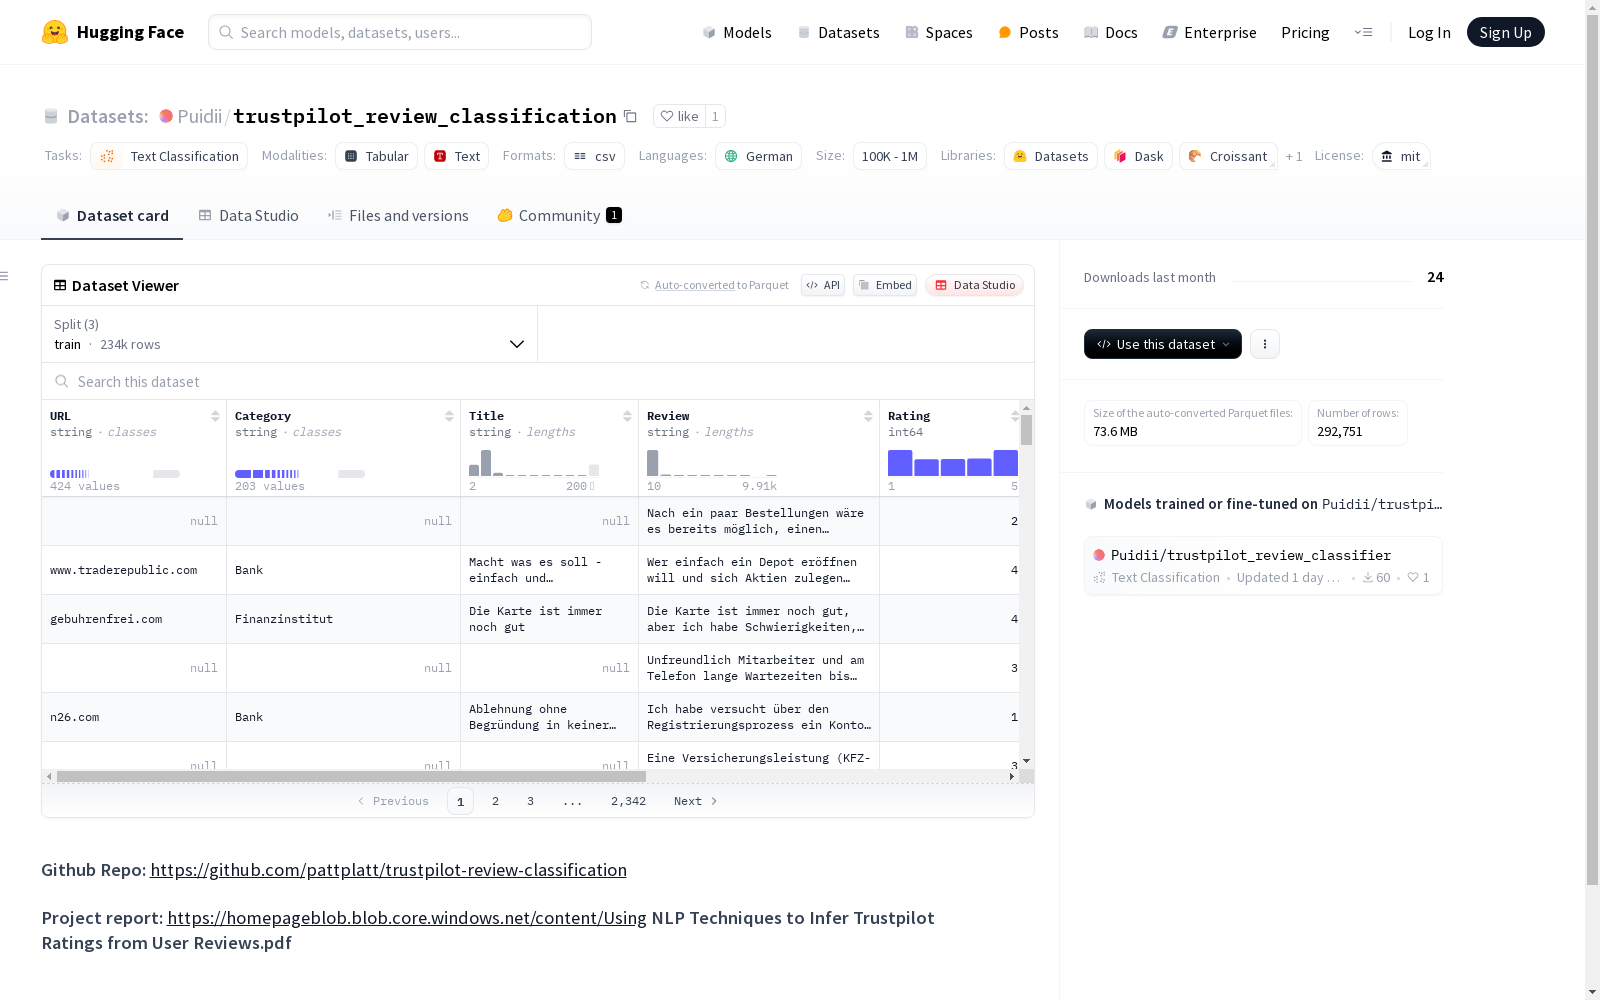The width and height of the screenshot is (1600, 1000).
Task: Click the Sign Up button
Action: 1505,32
